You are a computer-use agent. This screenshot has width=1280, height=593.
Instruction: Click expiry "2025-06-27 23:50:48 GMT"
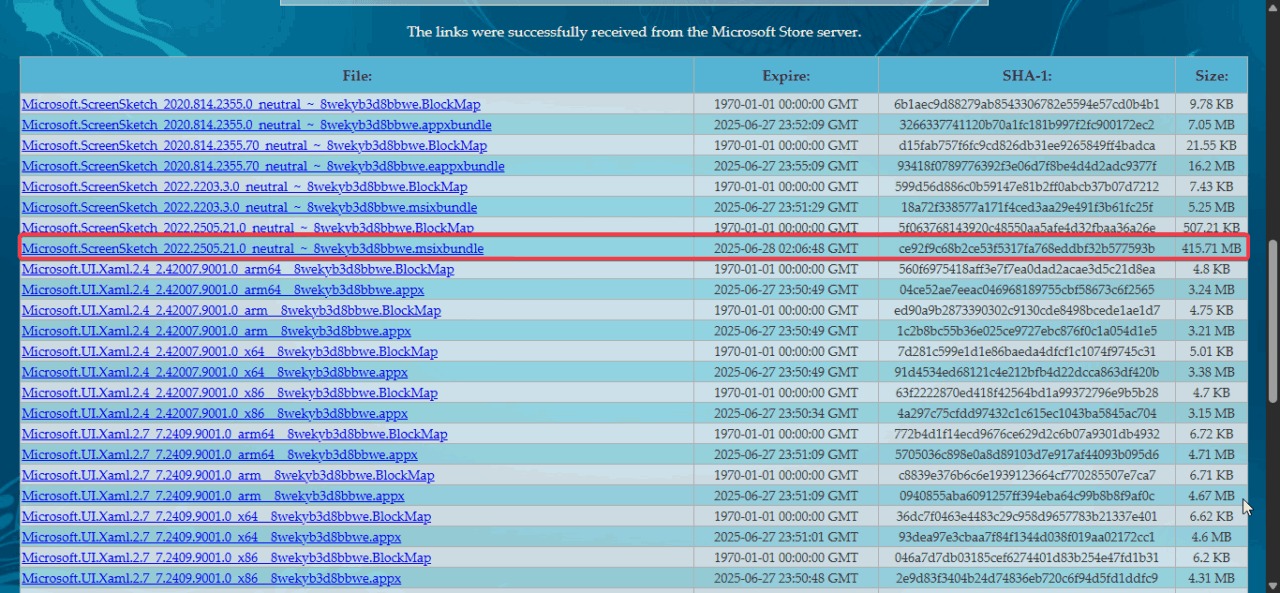tap(786, 578)
